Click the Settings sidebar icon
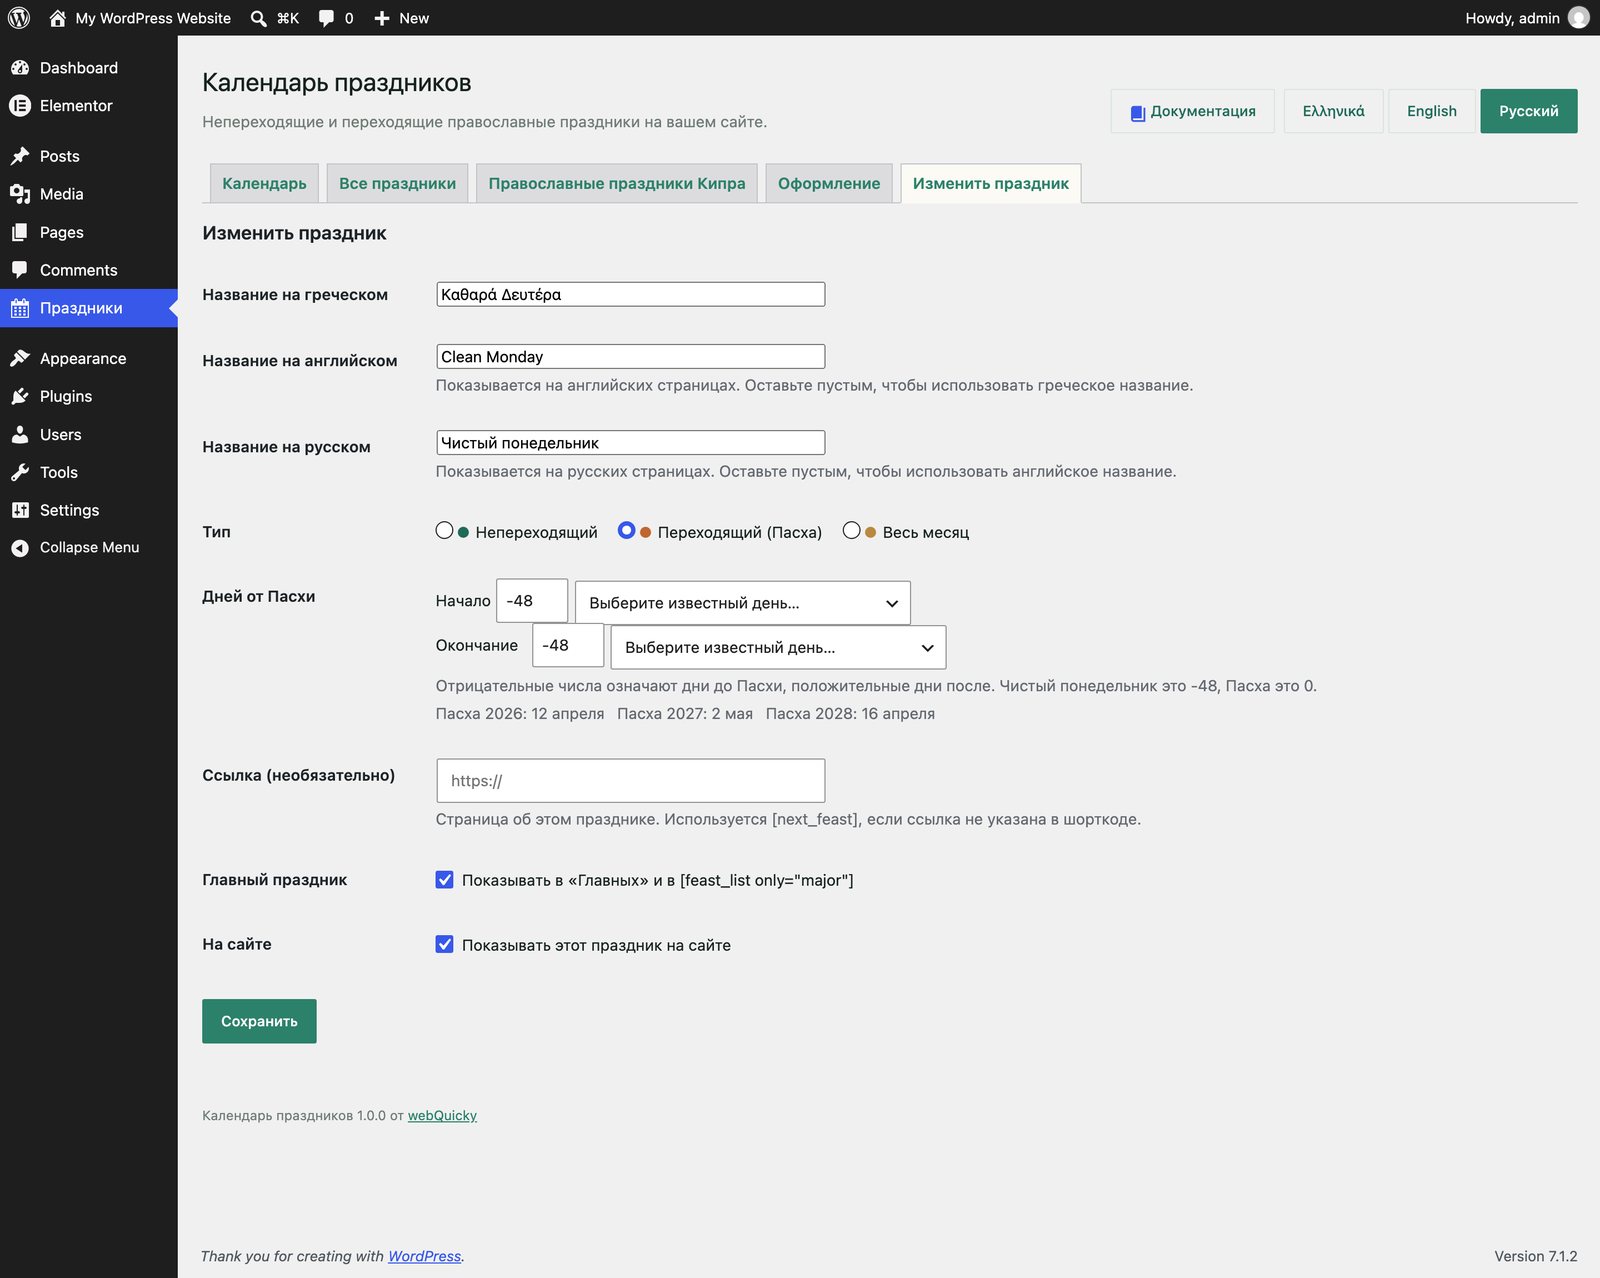 [x=20, y=510]
